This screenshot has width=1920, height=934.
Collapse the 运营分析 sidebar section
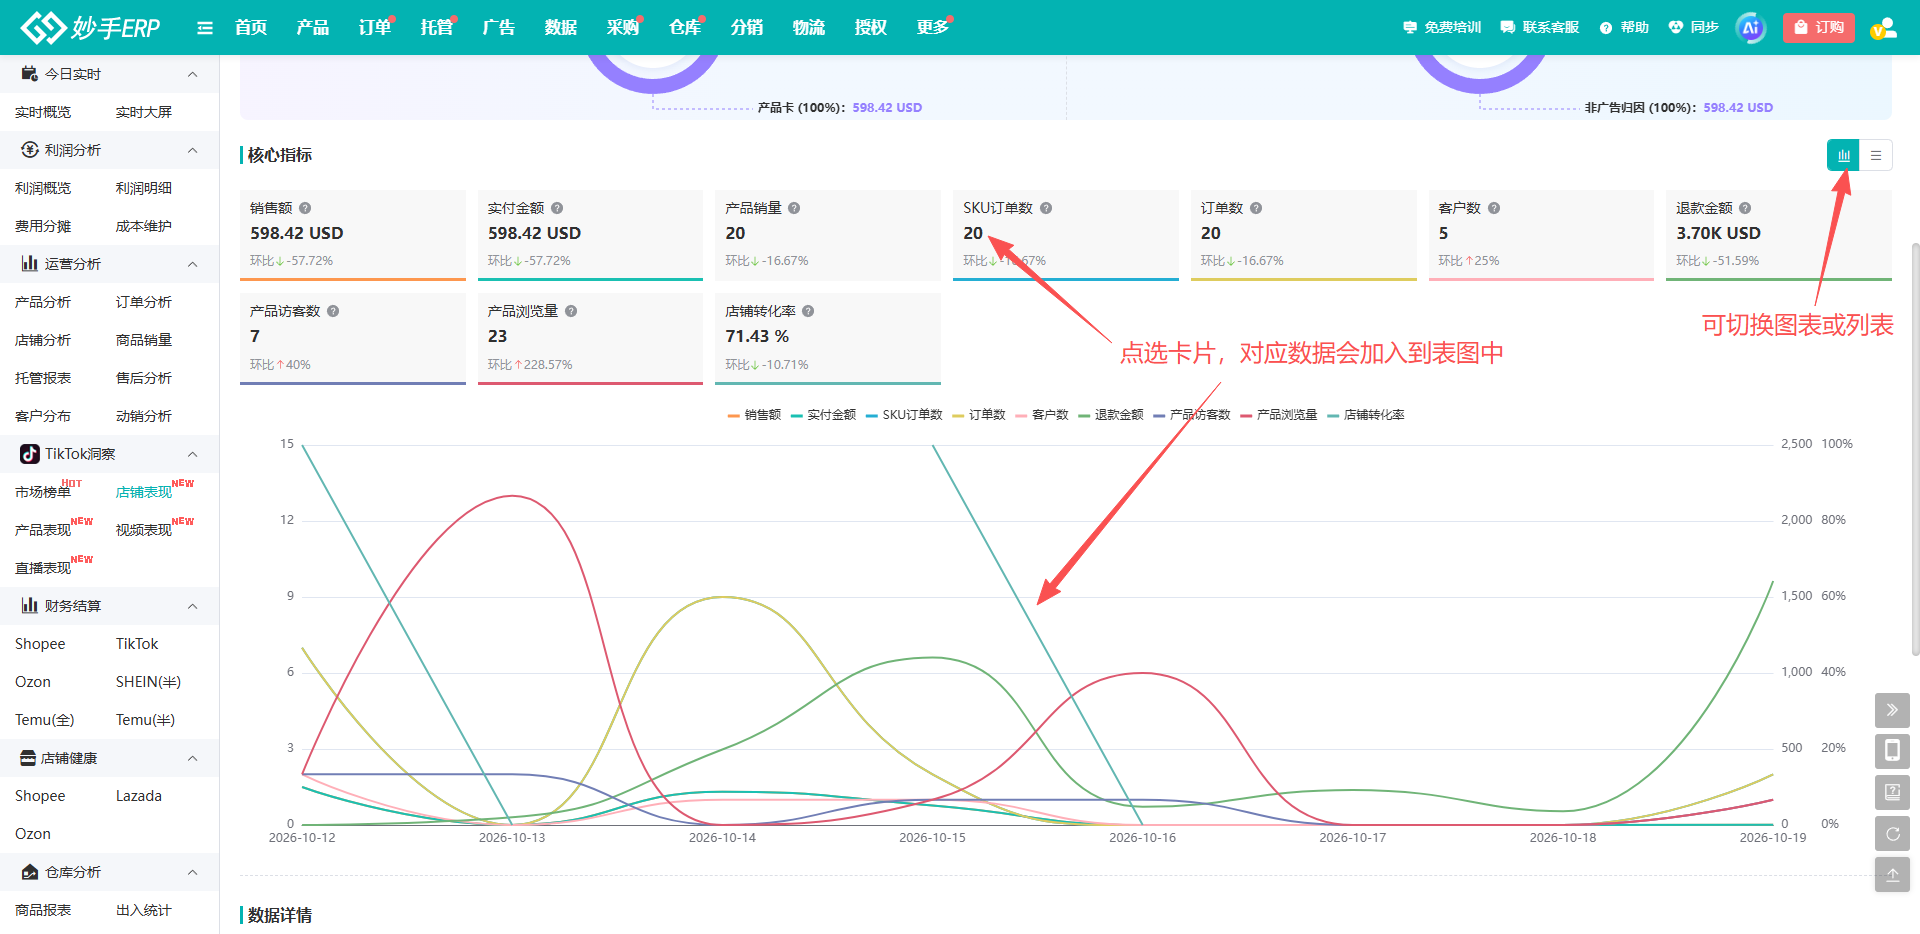[192, 264]
